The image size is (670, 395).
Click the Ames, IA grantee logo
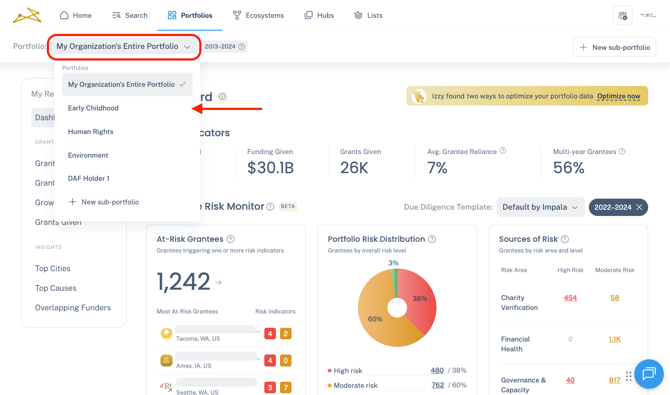coord(166,360)
